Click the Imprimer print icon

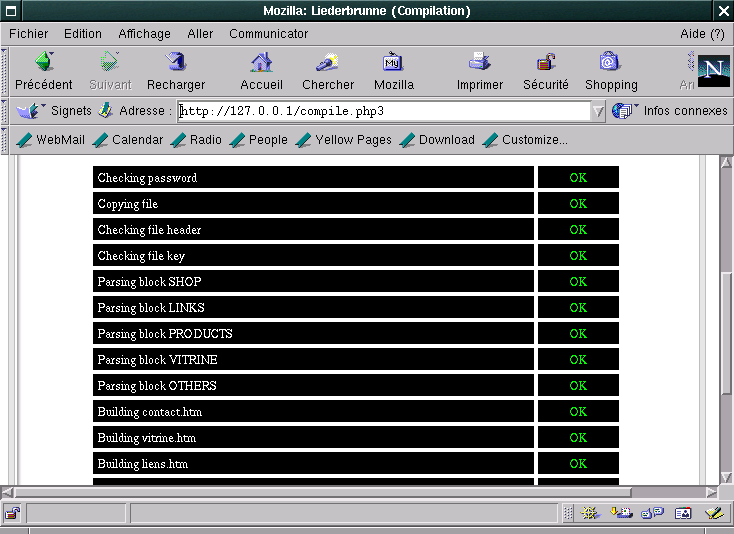(480, 70)
